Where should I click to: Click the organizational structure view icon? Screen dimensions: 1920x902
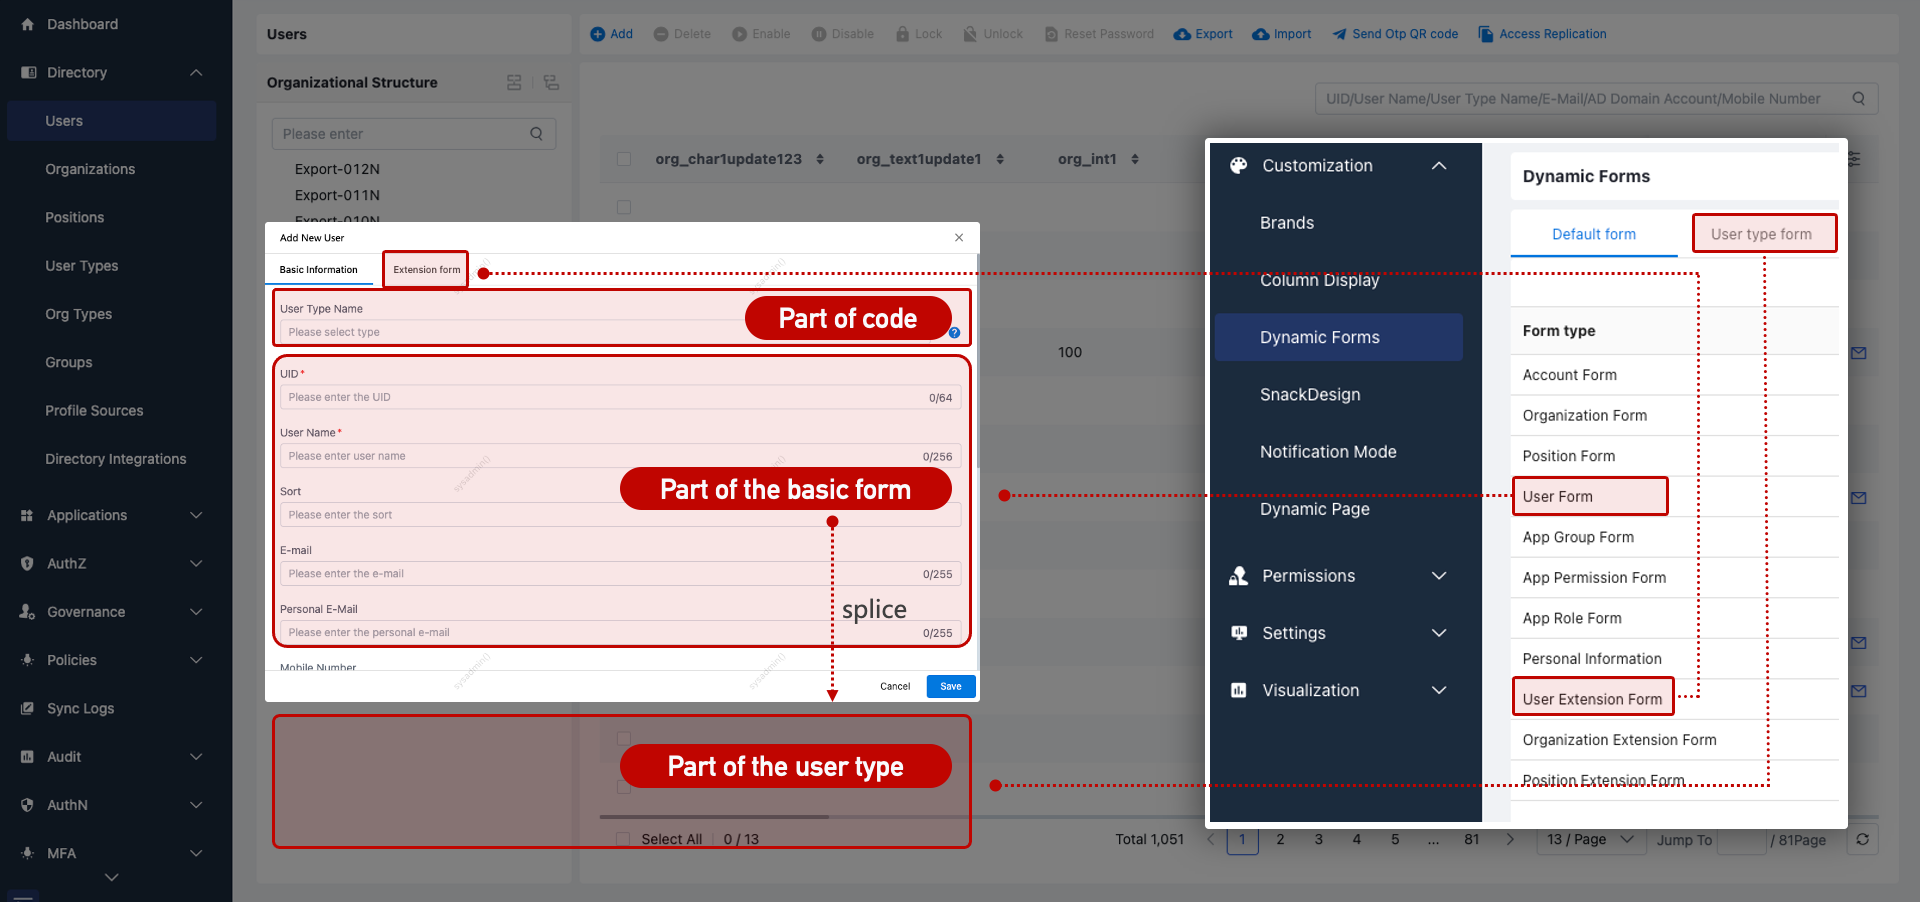point(514,82)
